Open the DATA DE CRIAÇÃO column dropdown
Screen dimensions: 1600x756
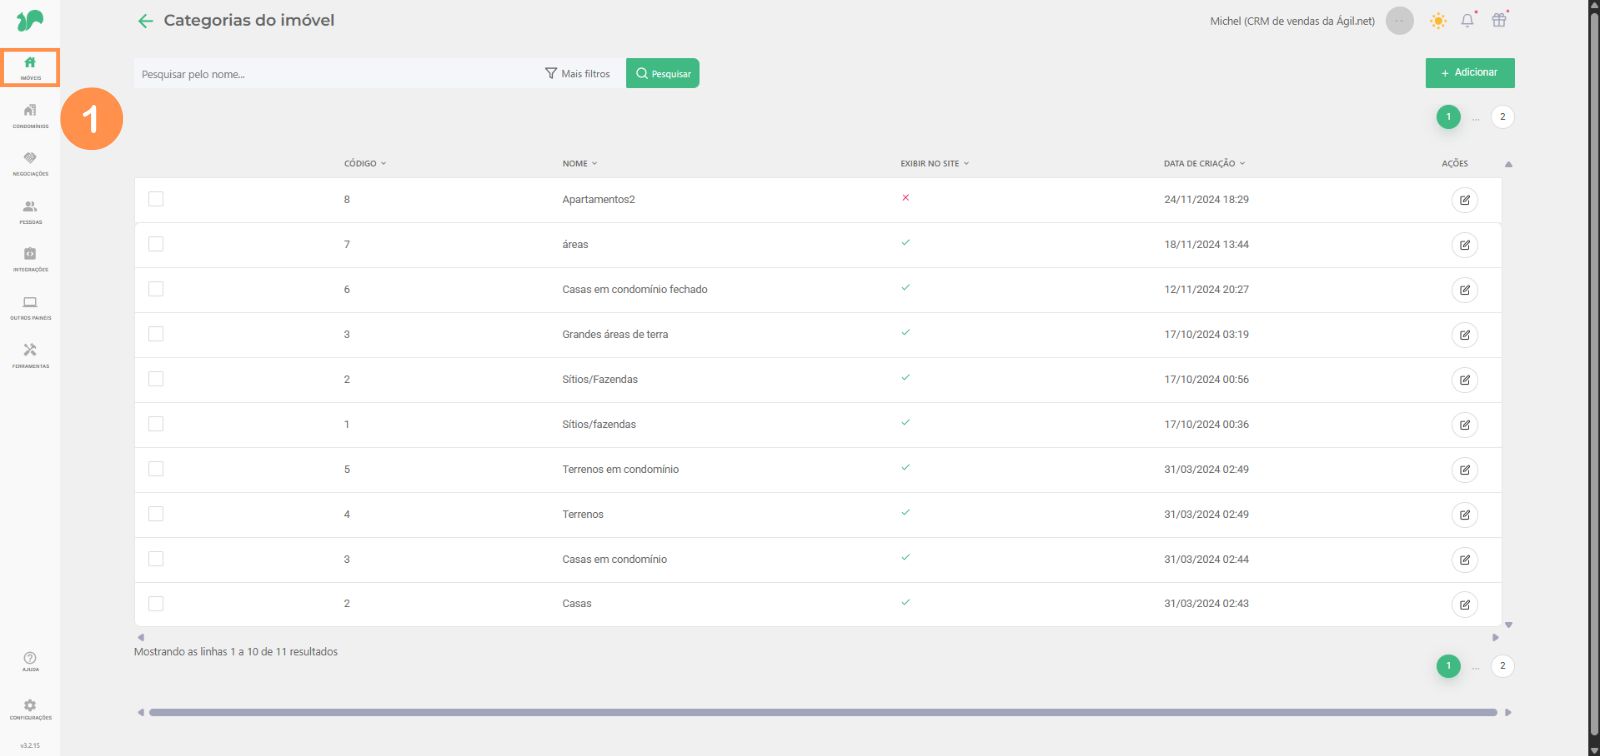pyautogui.click(x=1204, y=163)
